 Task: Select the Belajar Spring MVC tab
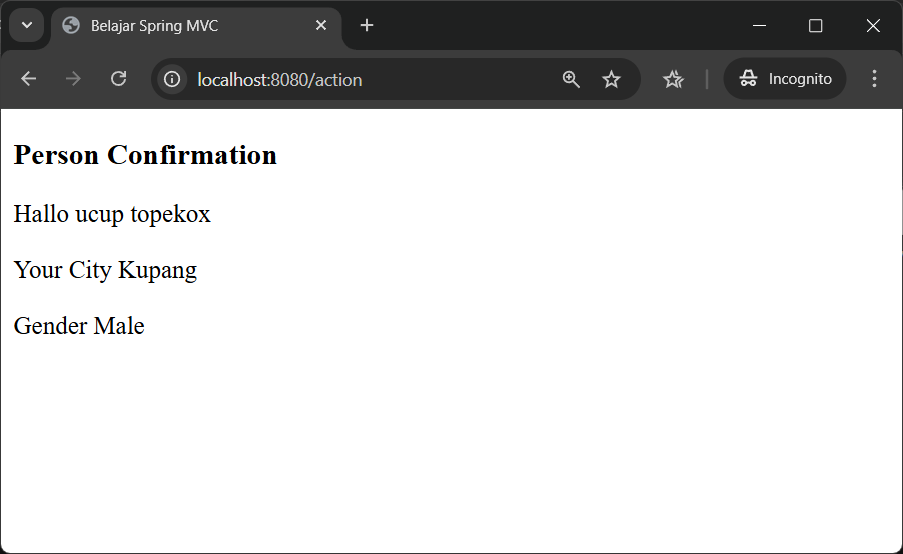196,26
